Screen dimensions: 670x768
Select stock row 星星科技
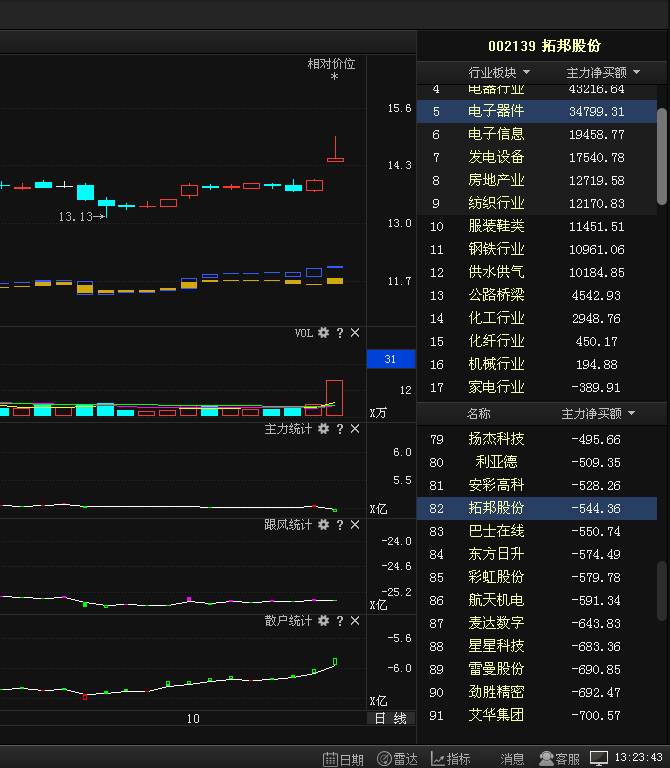tap(537, 647)
